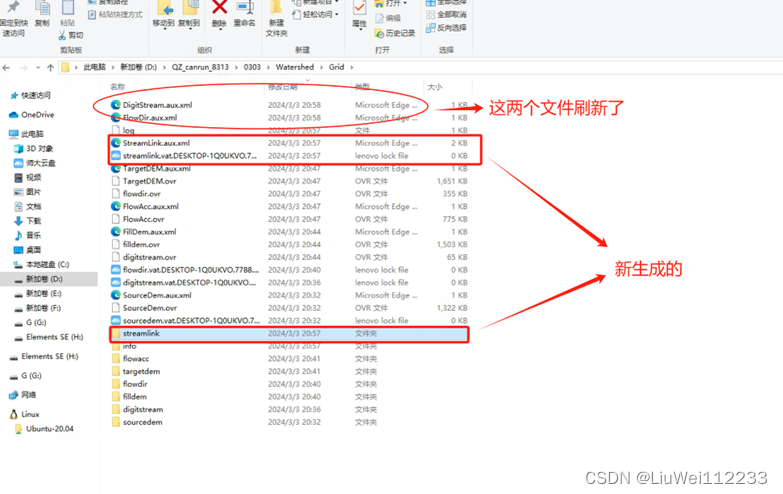Sort files by the 名称 column
783x494 pixels.
coord(118,86)
